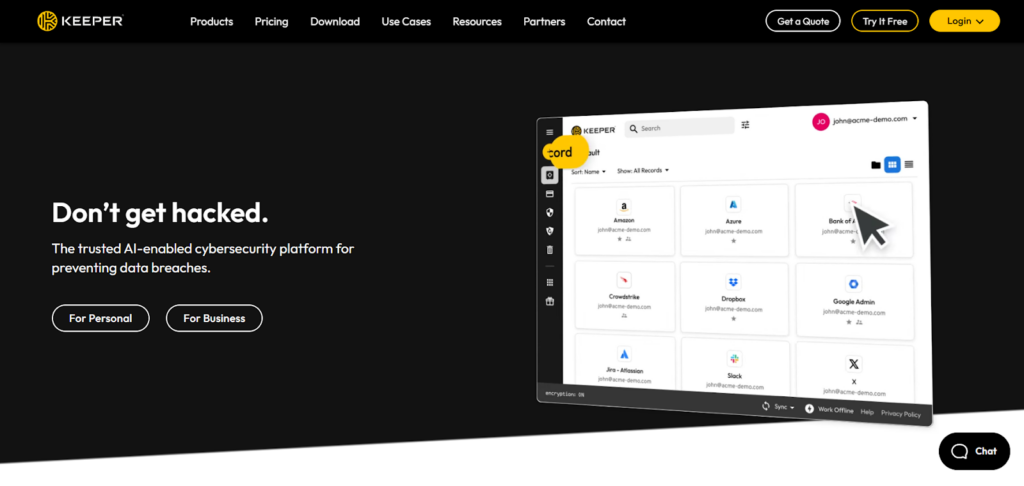The width and height of the screenshot is (1024, 486).
Task: Click the Jira - Atlassian logo icon
Action: (x=624, y=354)
